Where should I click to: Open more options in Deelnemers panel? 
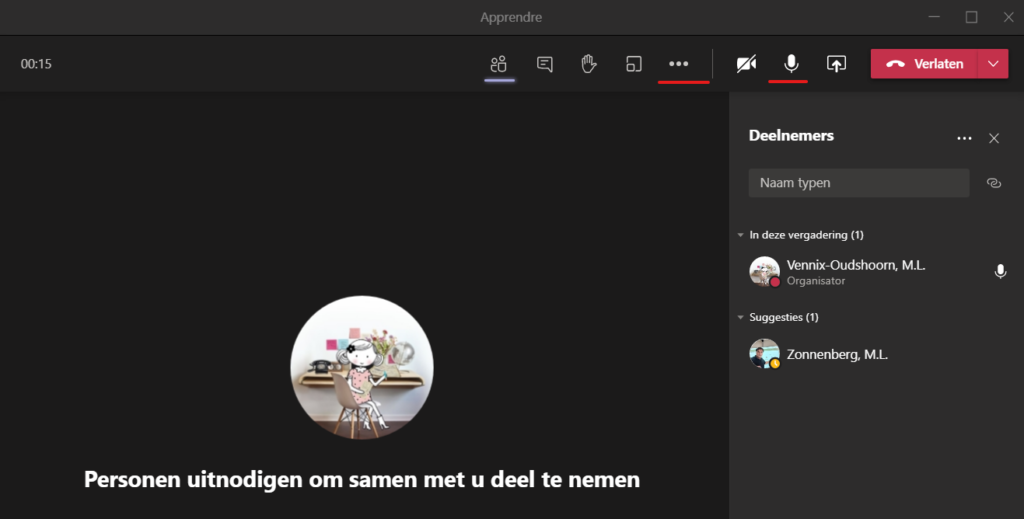coord(964,138)
